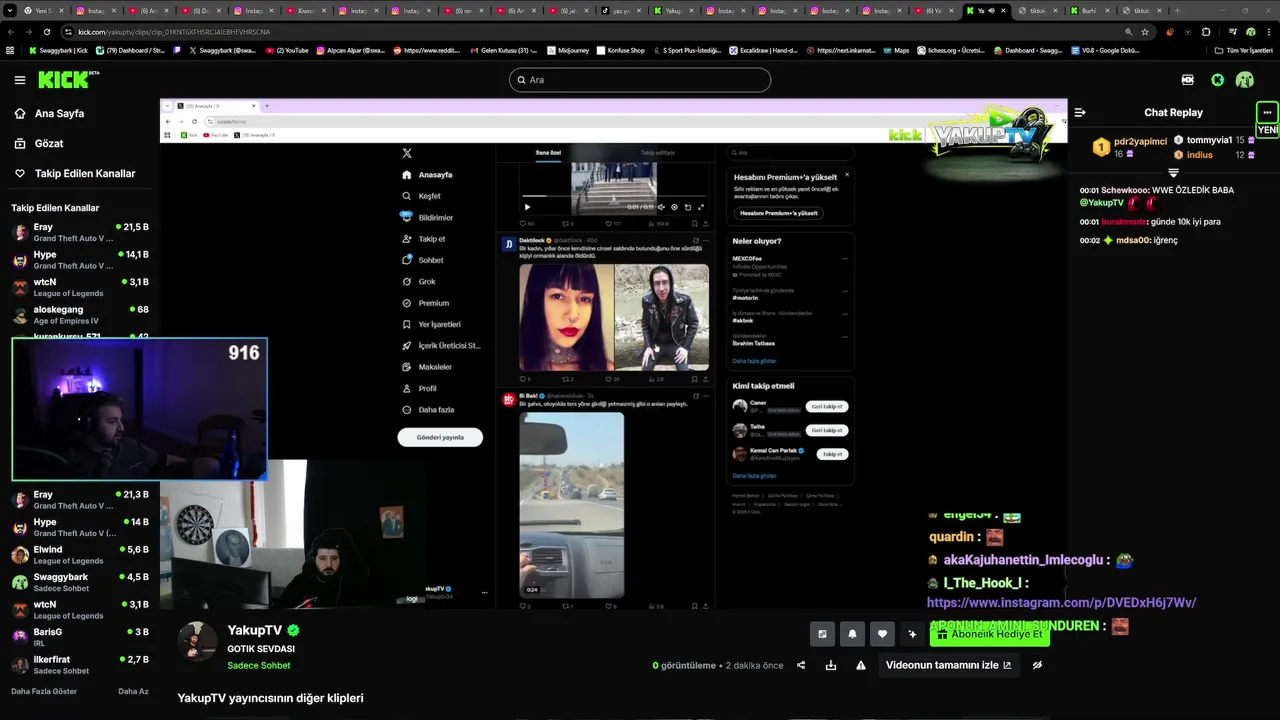Open Swaggybark Sadece Sohbet channel
1280x720 pixels.
[80, 583]
